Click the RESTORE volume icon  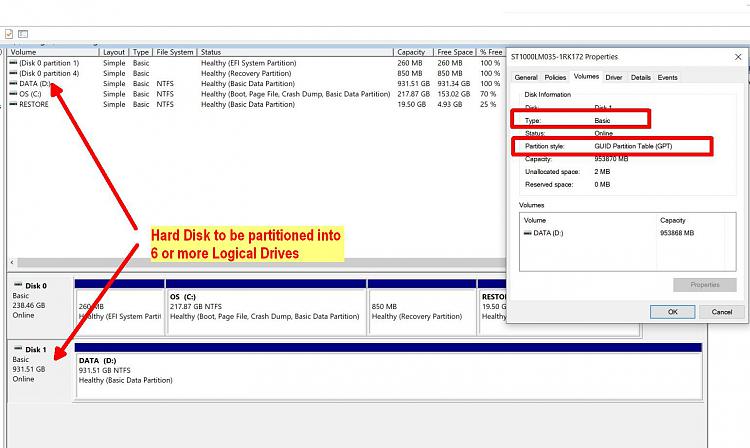[x=13, y=104]
